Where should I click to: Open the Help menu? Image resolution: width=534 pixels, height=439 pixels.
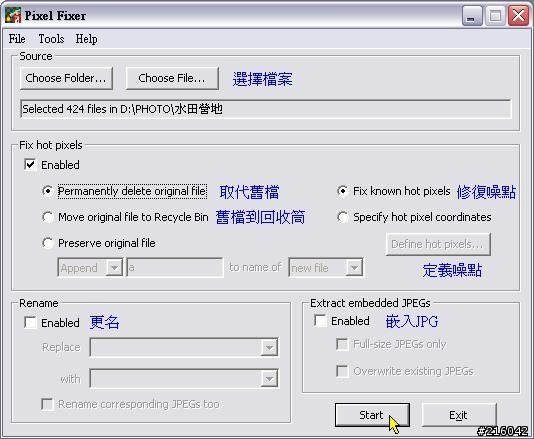click(x=86, y=39)
